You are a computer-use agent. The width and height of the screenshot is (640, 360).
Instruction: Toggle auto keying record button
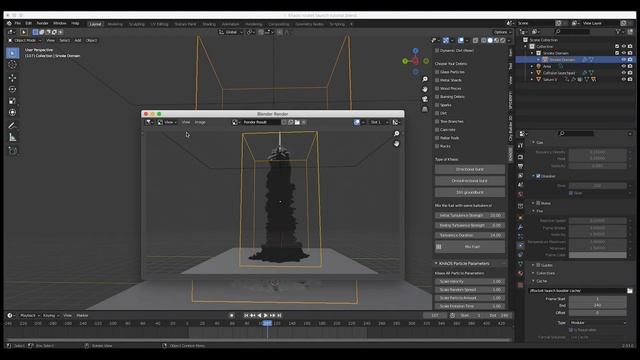(x=231, y=316)
